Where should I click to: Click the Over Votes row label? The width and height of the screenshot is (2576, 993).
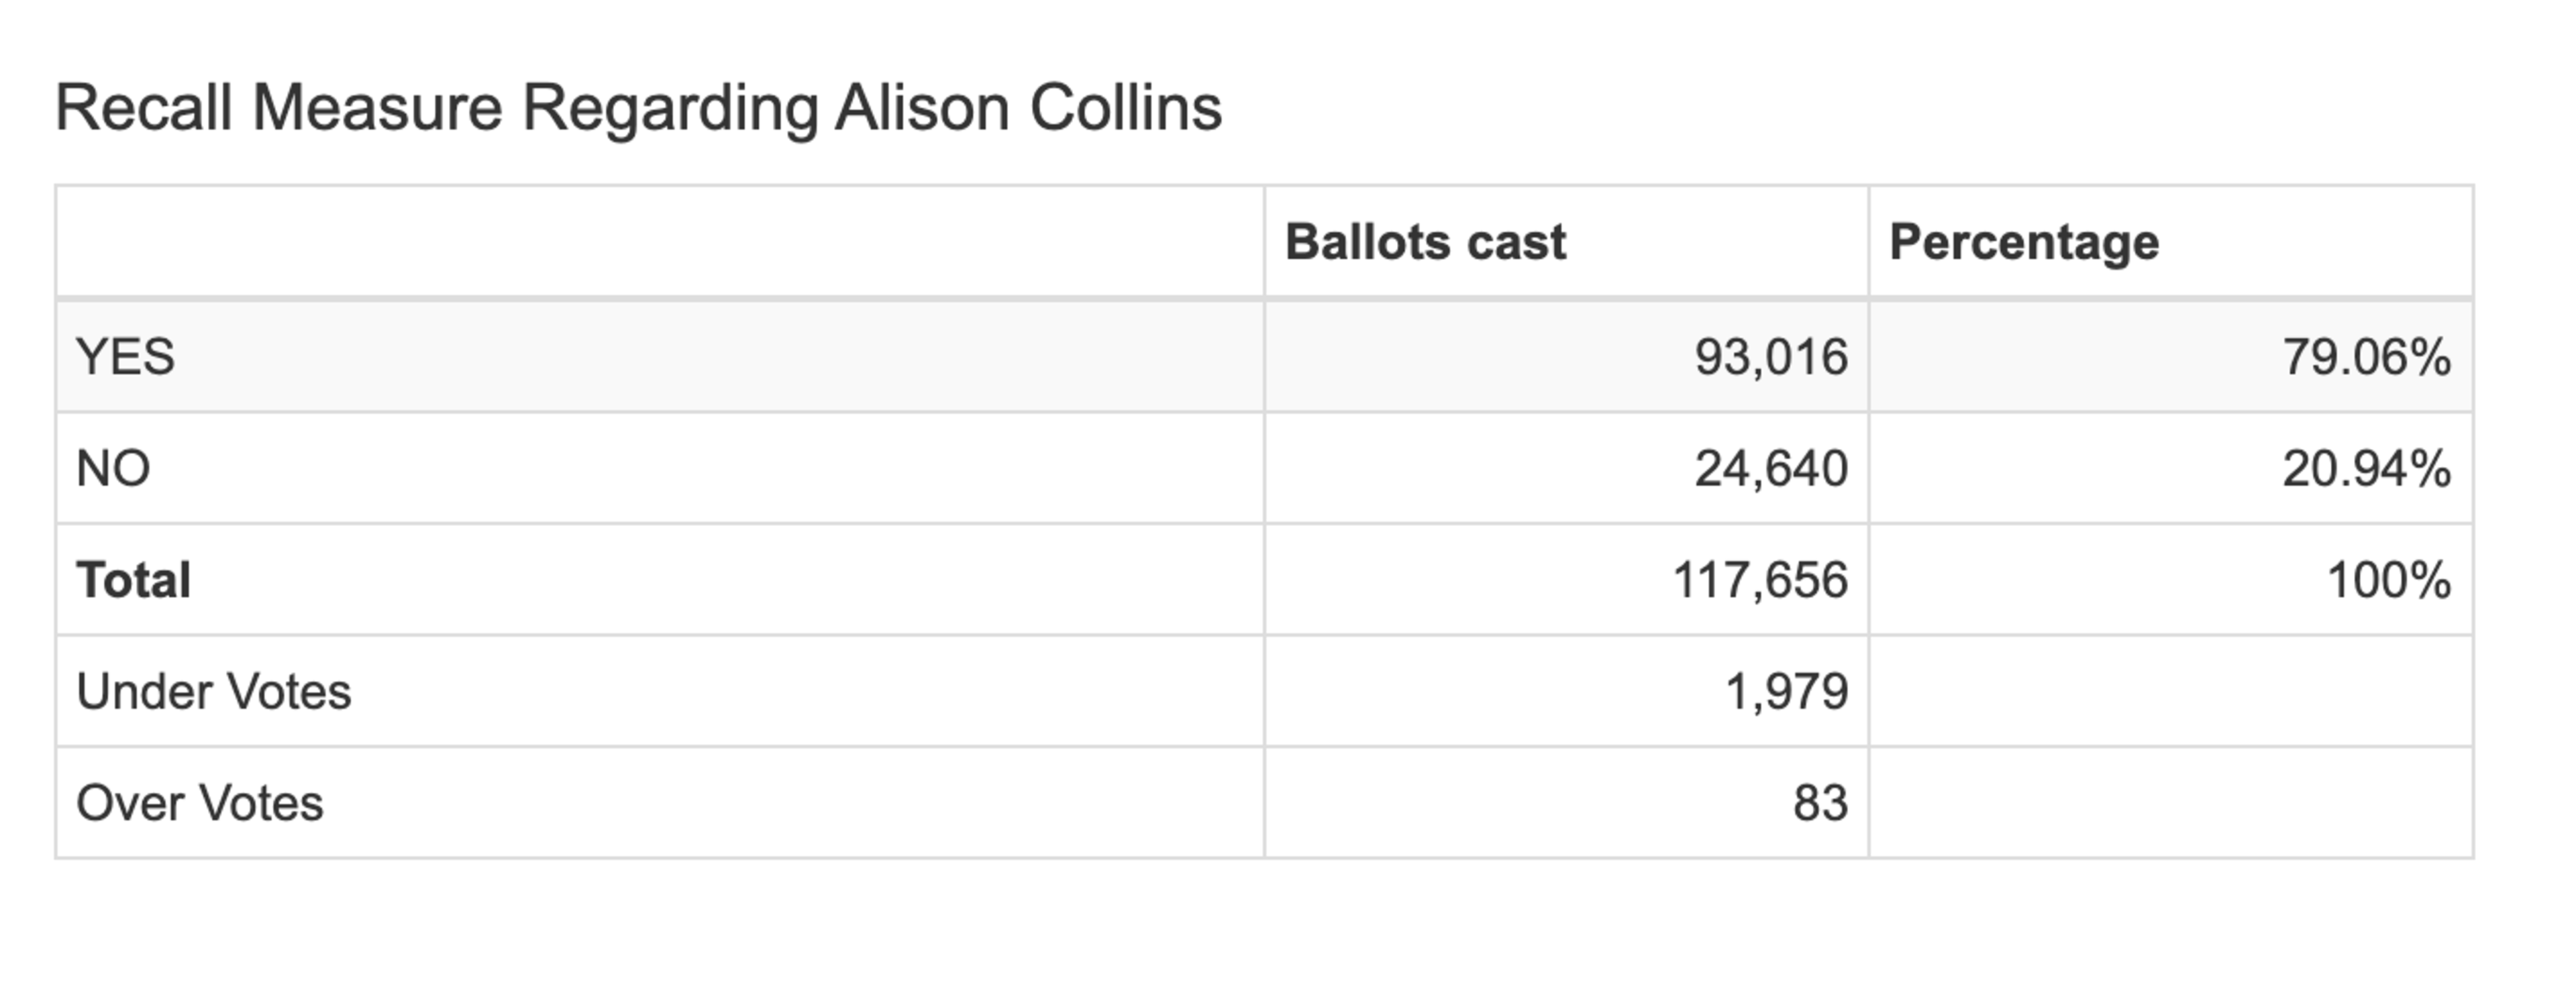pos(200,803)
